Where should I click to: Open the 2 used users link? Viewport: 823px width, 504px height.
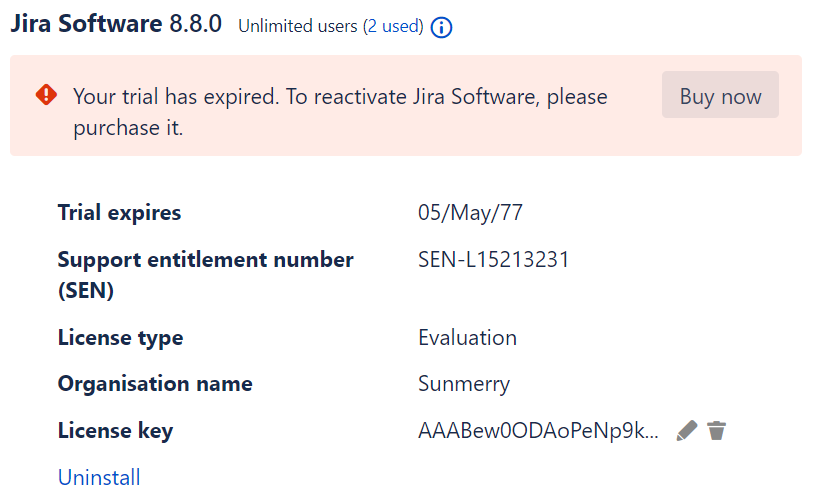pos(393,26)
